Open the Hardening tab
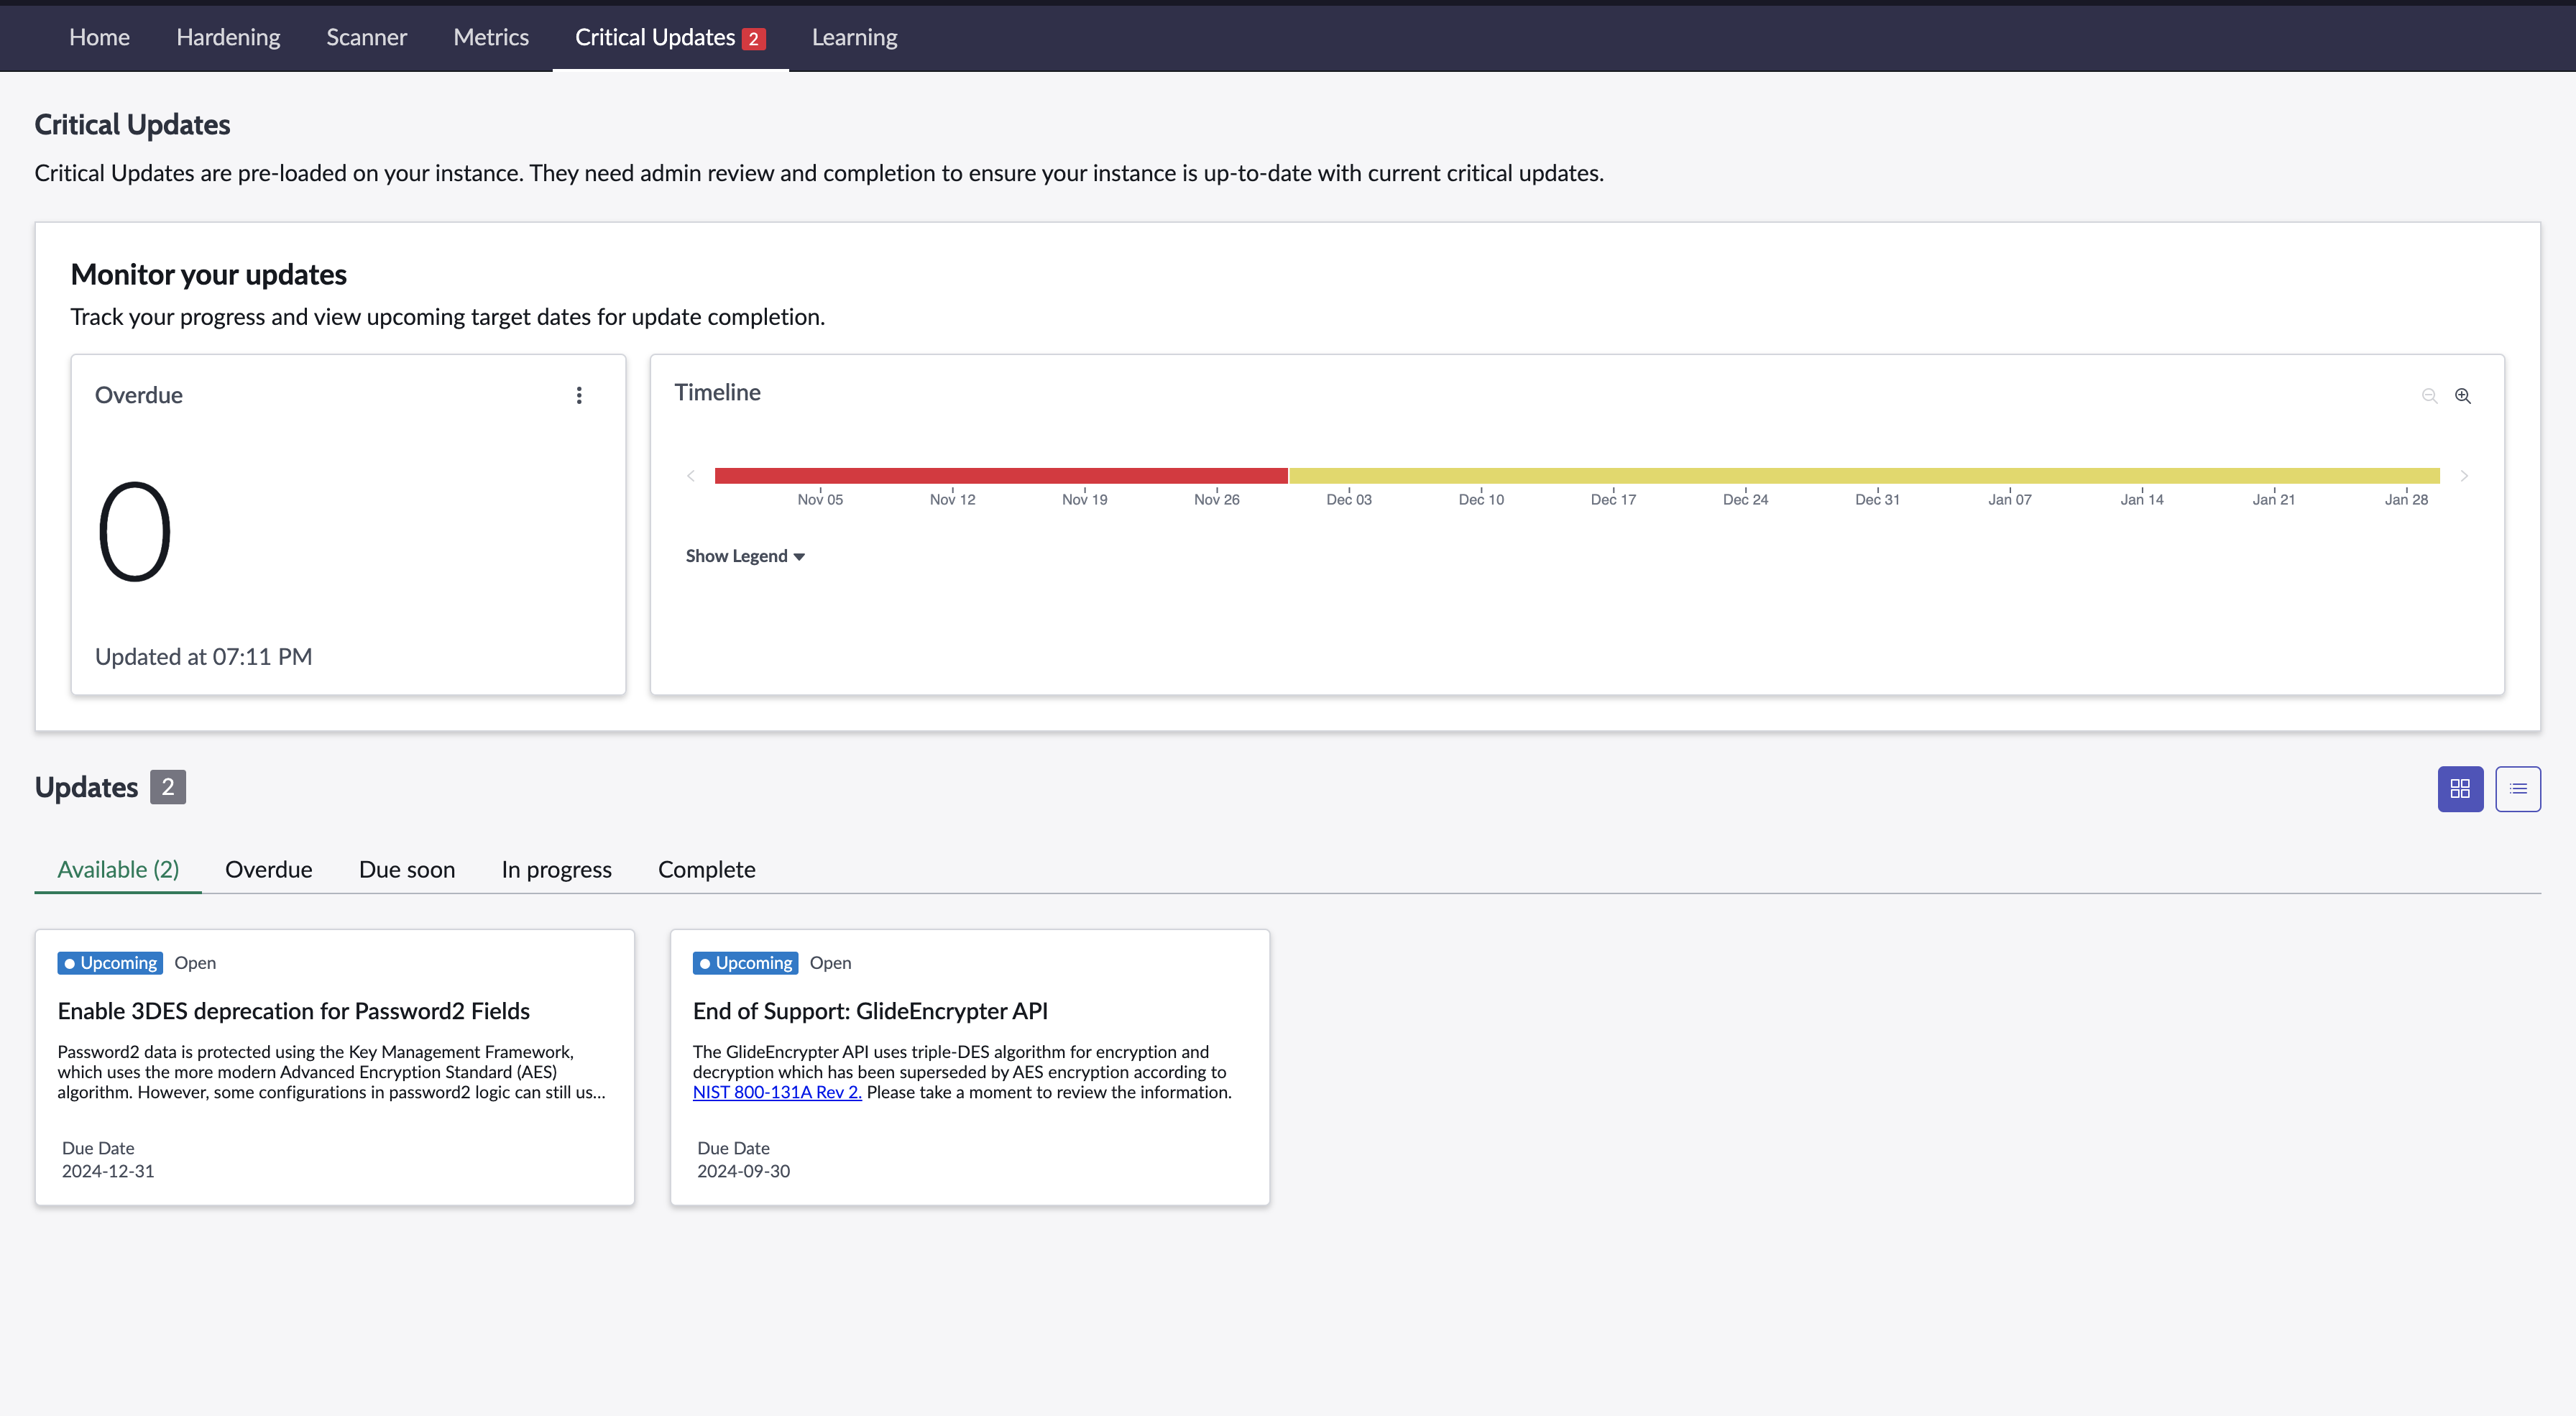Viewport: 2576px width, 1416px height. click(228, 37)
